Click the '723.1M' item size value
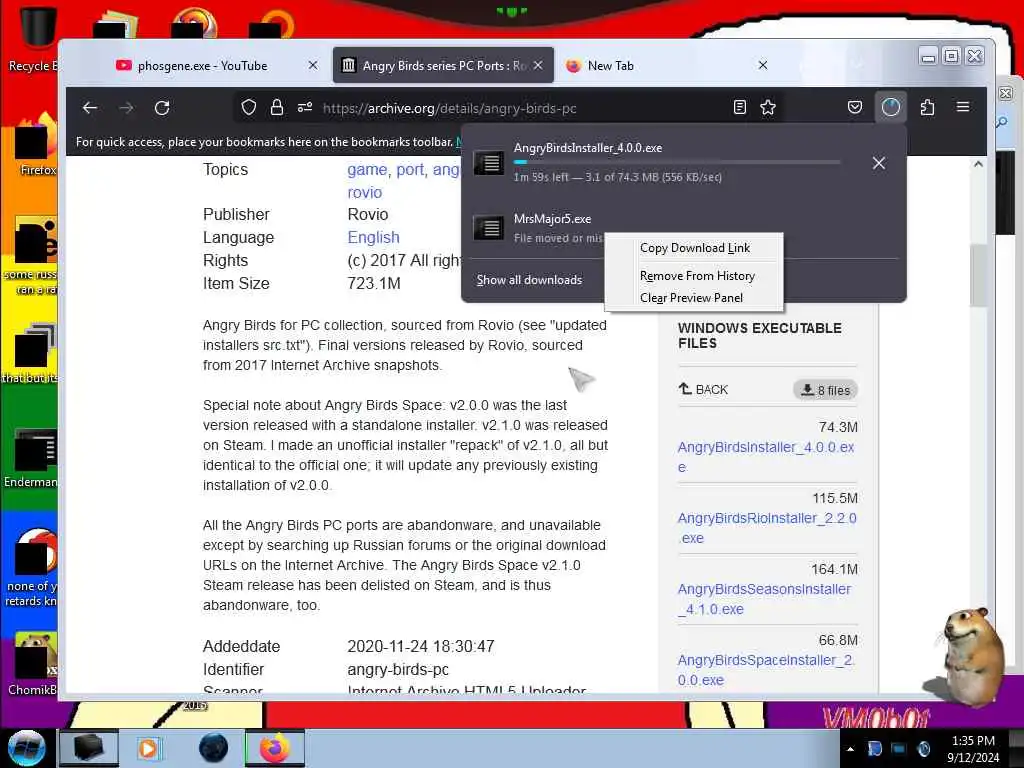This screenshot has width=1024, height=768. coord(374,283)
